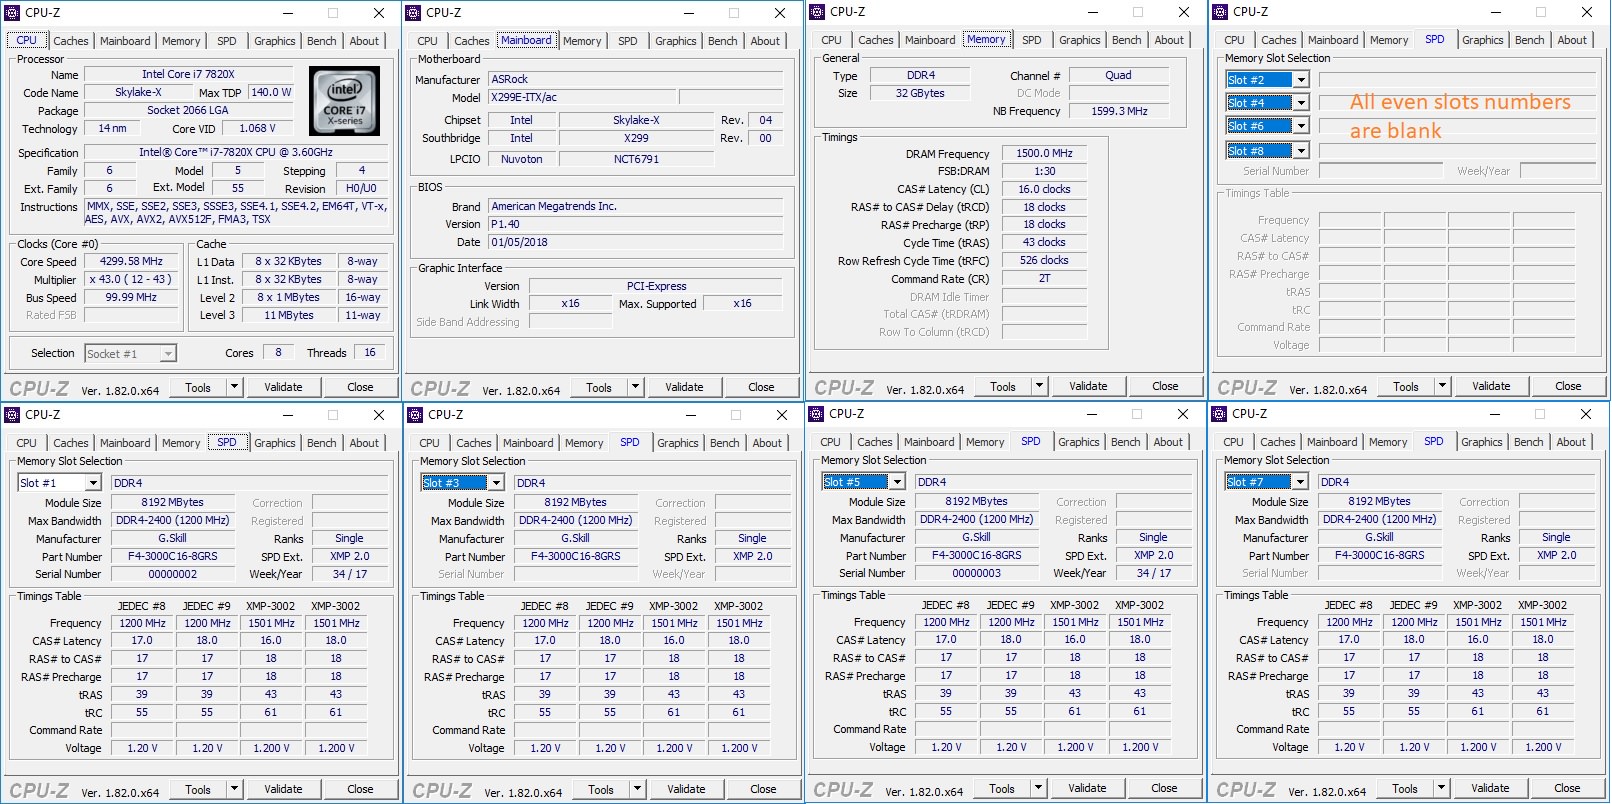1612x804 pixels.
Task: Expand Tools arrow in the Intel Core i7 CPU window
Action: coord(234,387)
